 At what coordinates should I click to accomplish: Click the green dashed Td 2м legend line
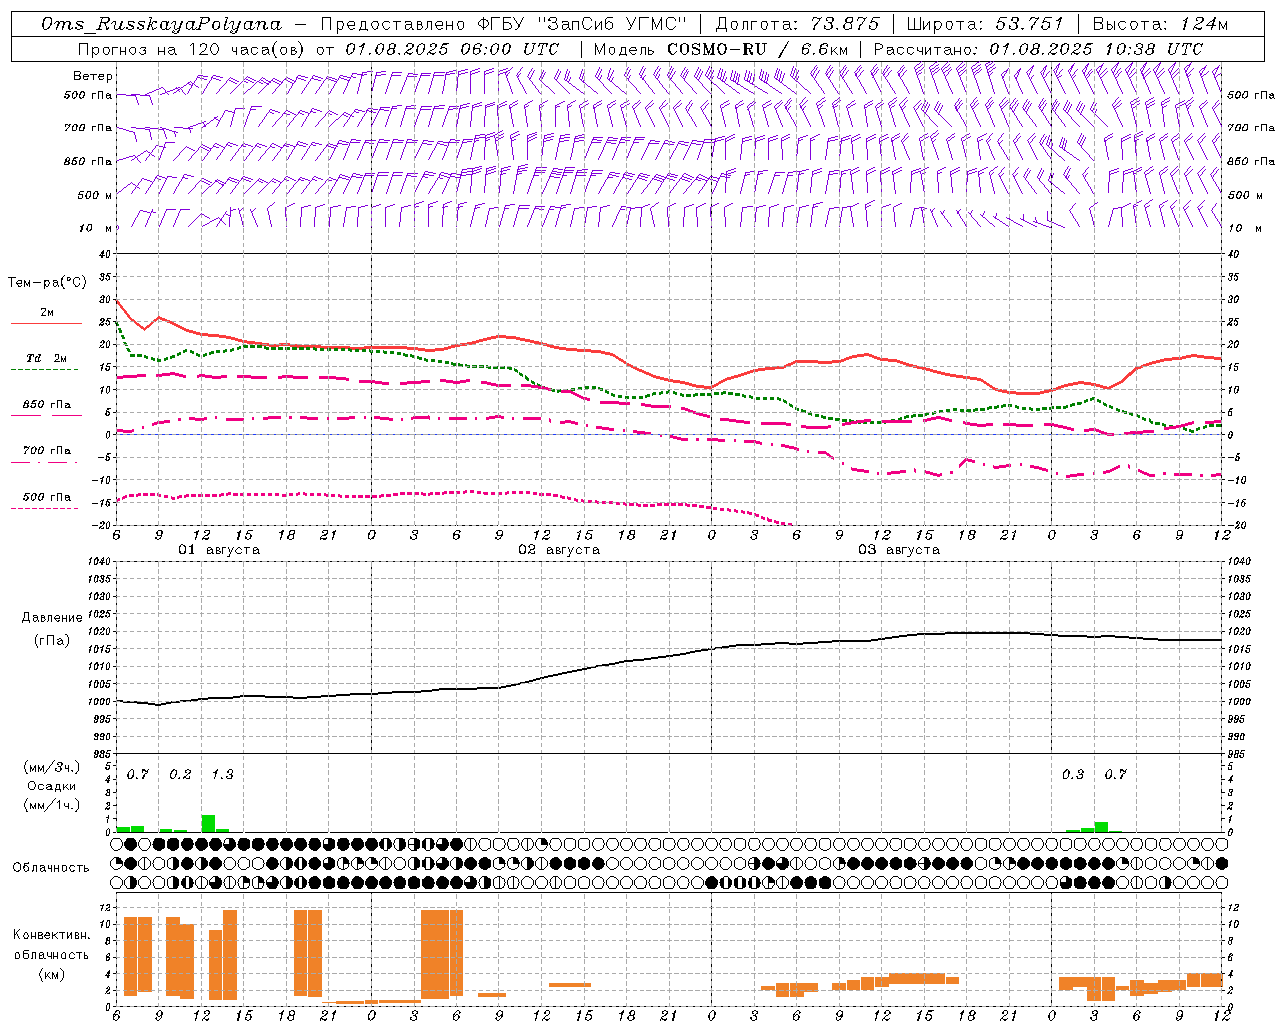(x=44, y=370)
